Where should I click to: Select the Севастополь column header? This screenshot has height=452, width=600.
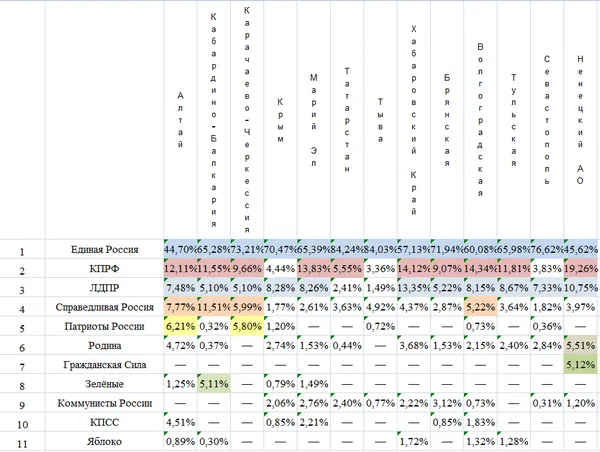point(547,120)
